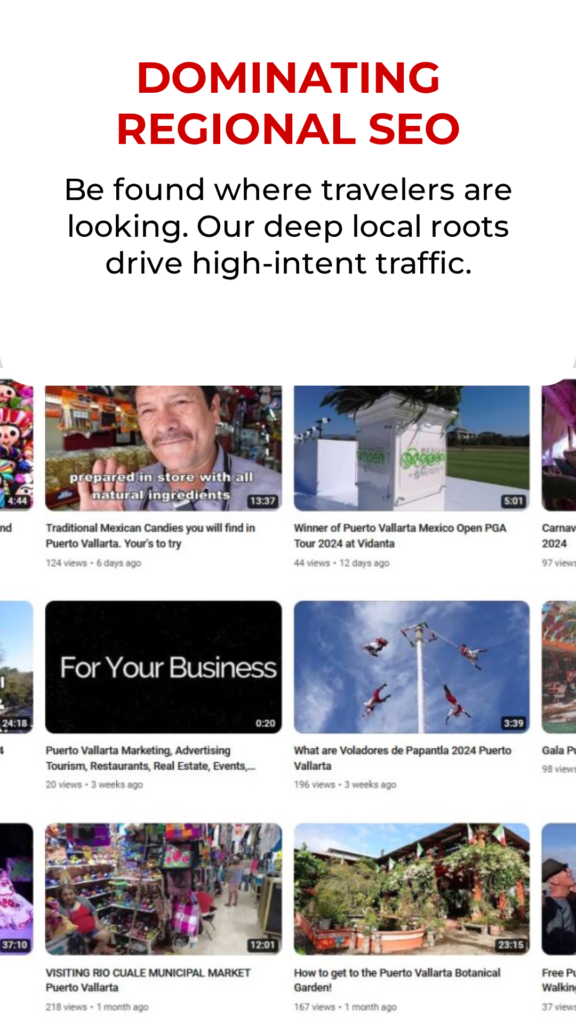The height and width of the screenshot is (1024, 576).
Task: Click the Winner of Puerto Vallarta Mexico Open title
Action: (400, 536)
